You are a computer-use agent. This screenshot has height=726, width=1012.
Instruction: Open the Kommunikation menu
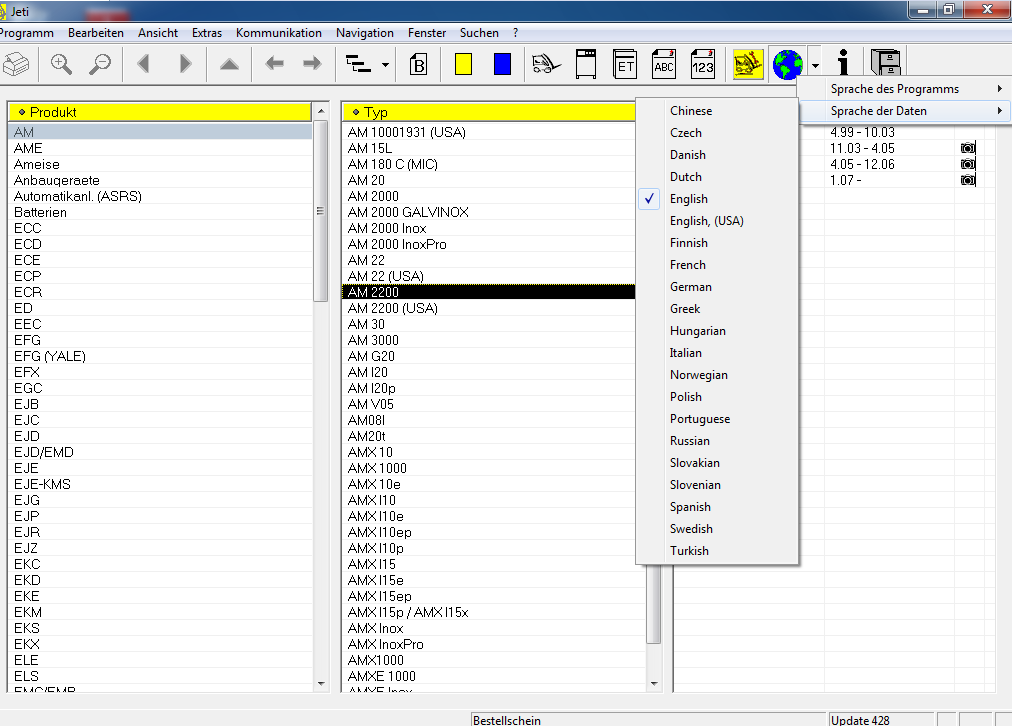279,33
